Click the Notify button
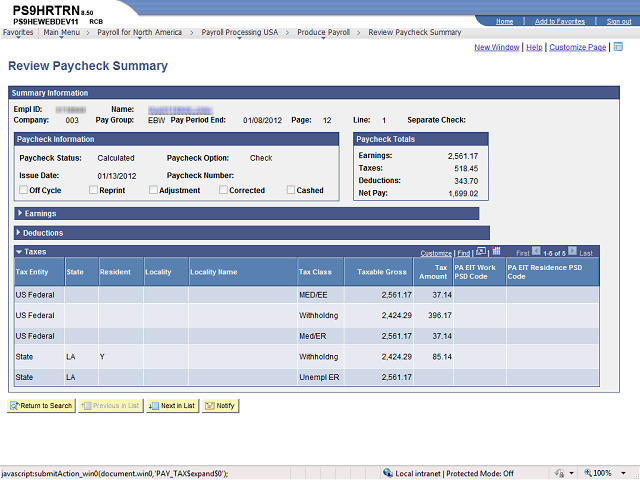640x480 pixels. click(220, 405)
